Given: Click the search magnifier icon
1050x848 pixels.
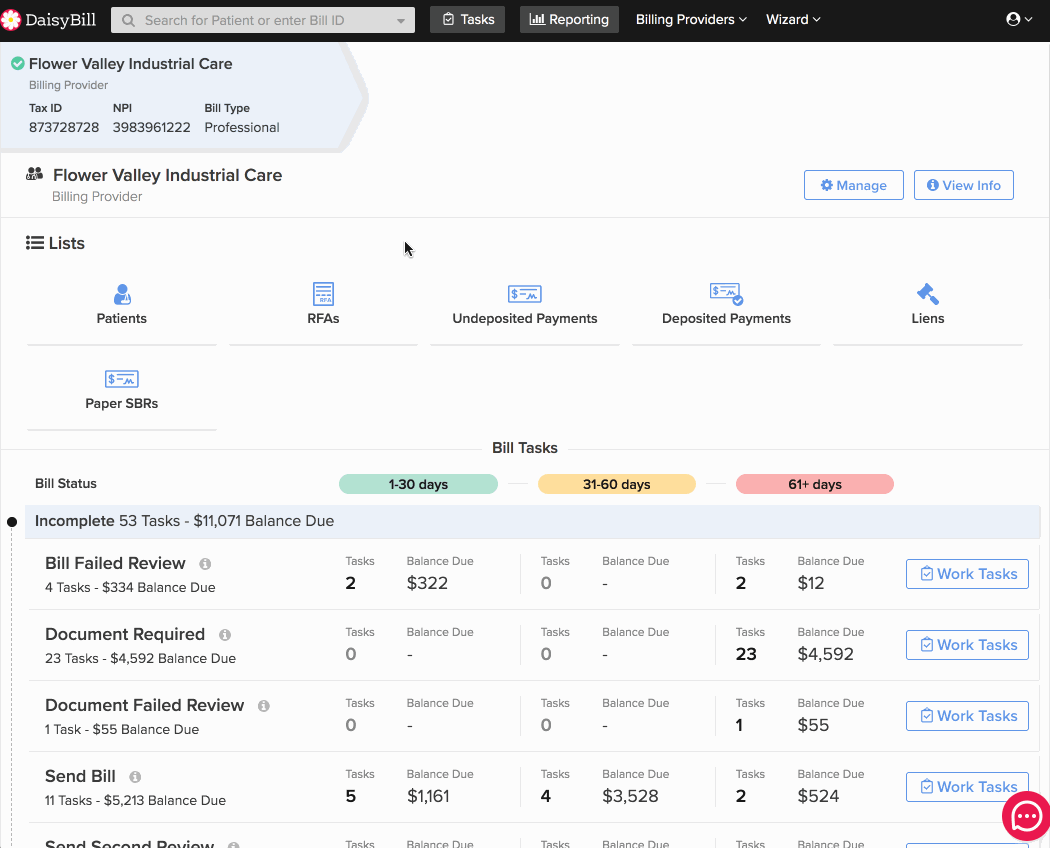Looking at the screenshot, I should (x=129, y=21).
